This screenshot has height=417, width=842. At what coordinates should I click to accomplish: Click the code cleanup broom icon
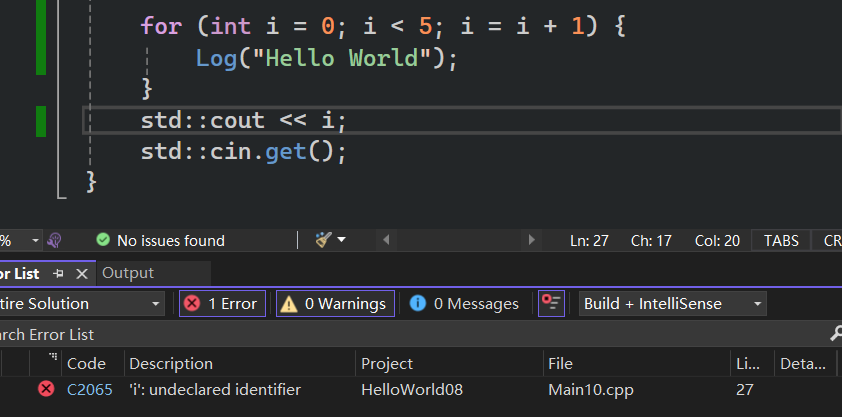tap(323, 240)
